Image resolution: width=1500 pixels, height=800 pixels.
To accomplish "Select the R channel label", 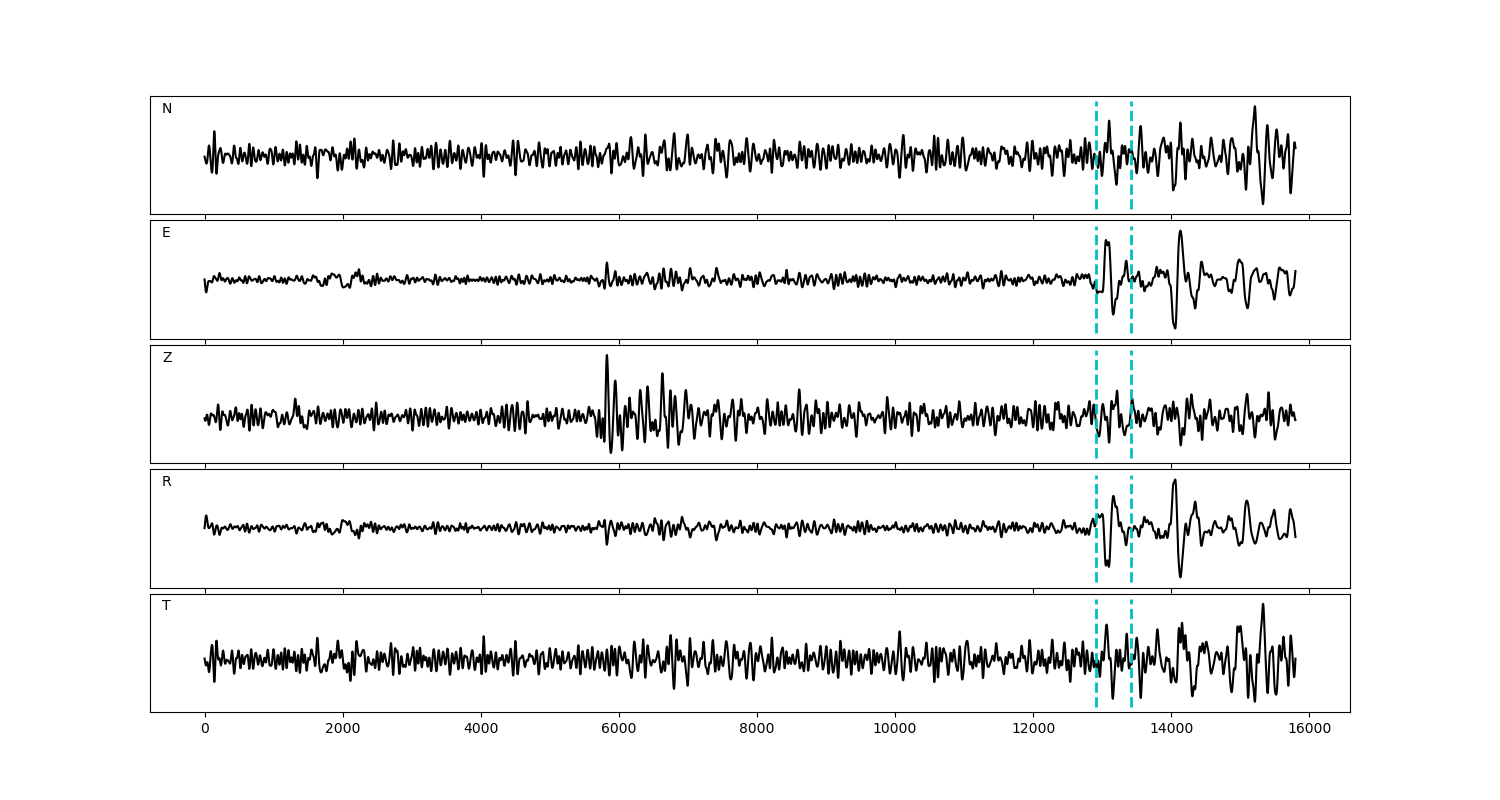I will [x=167, y=482].
